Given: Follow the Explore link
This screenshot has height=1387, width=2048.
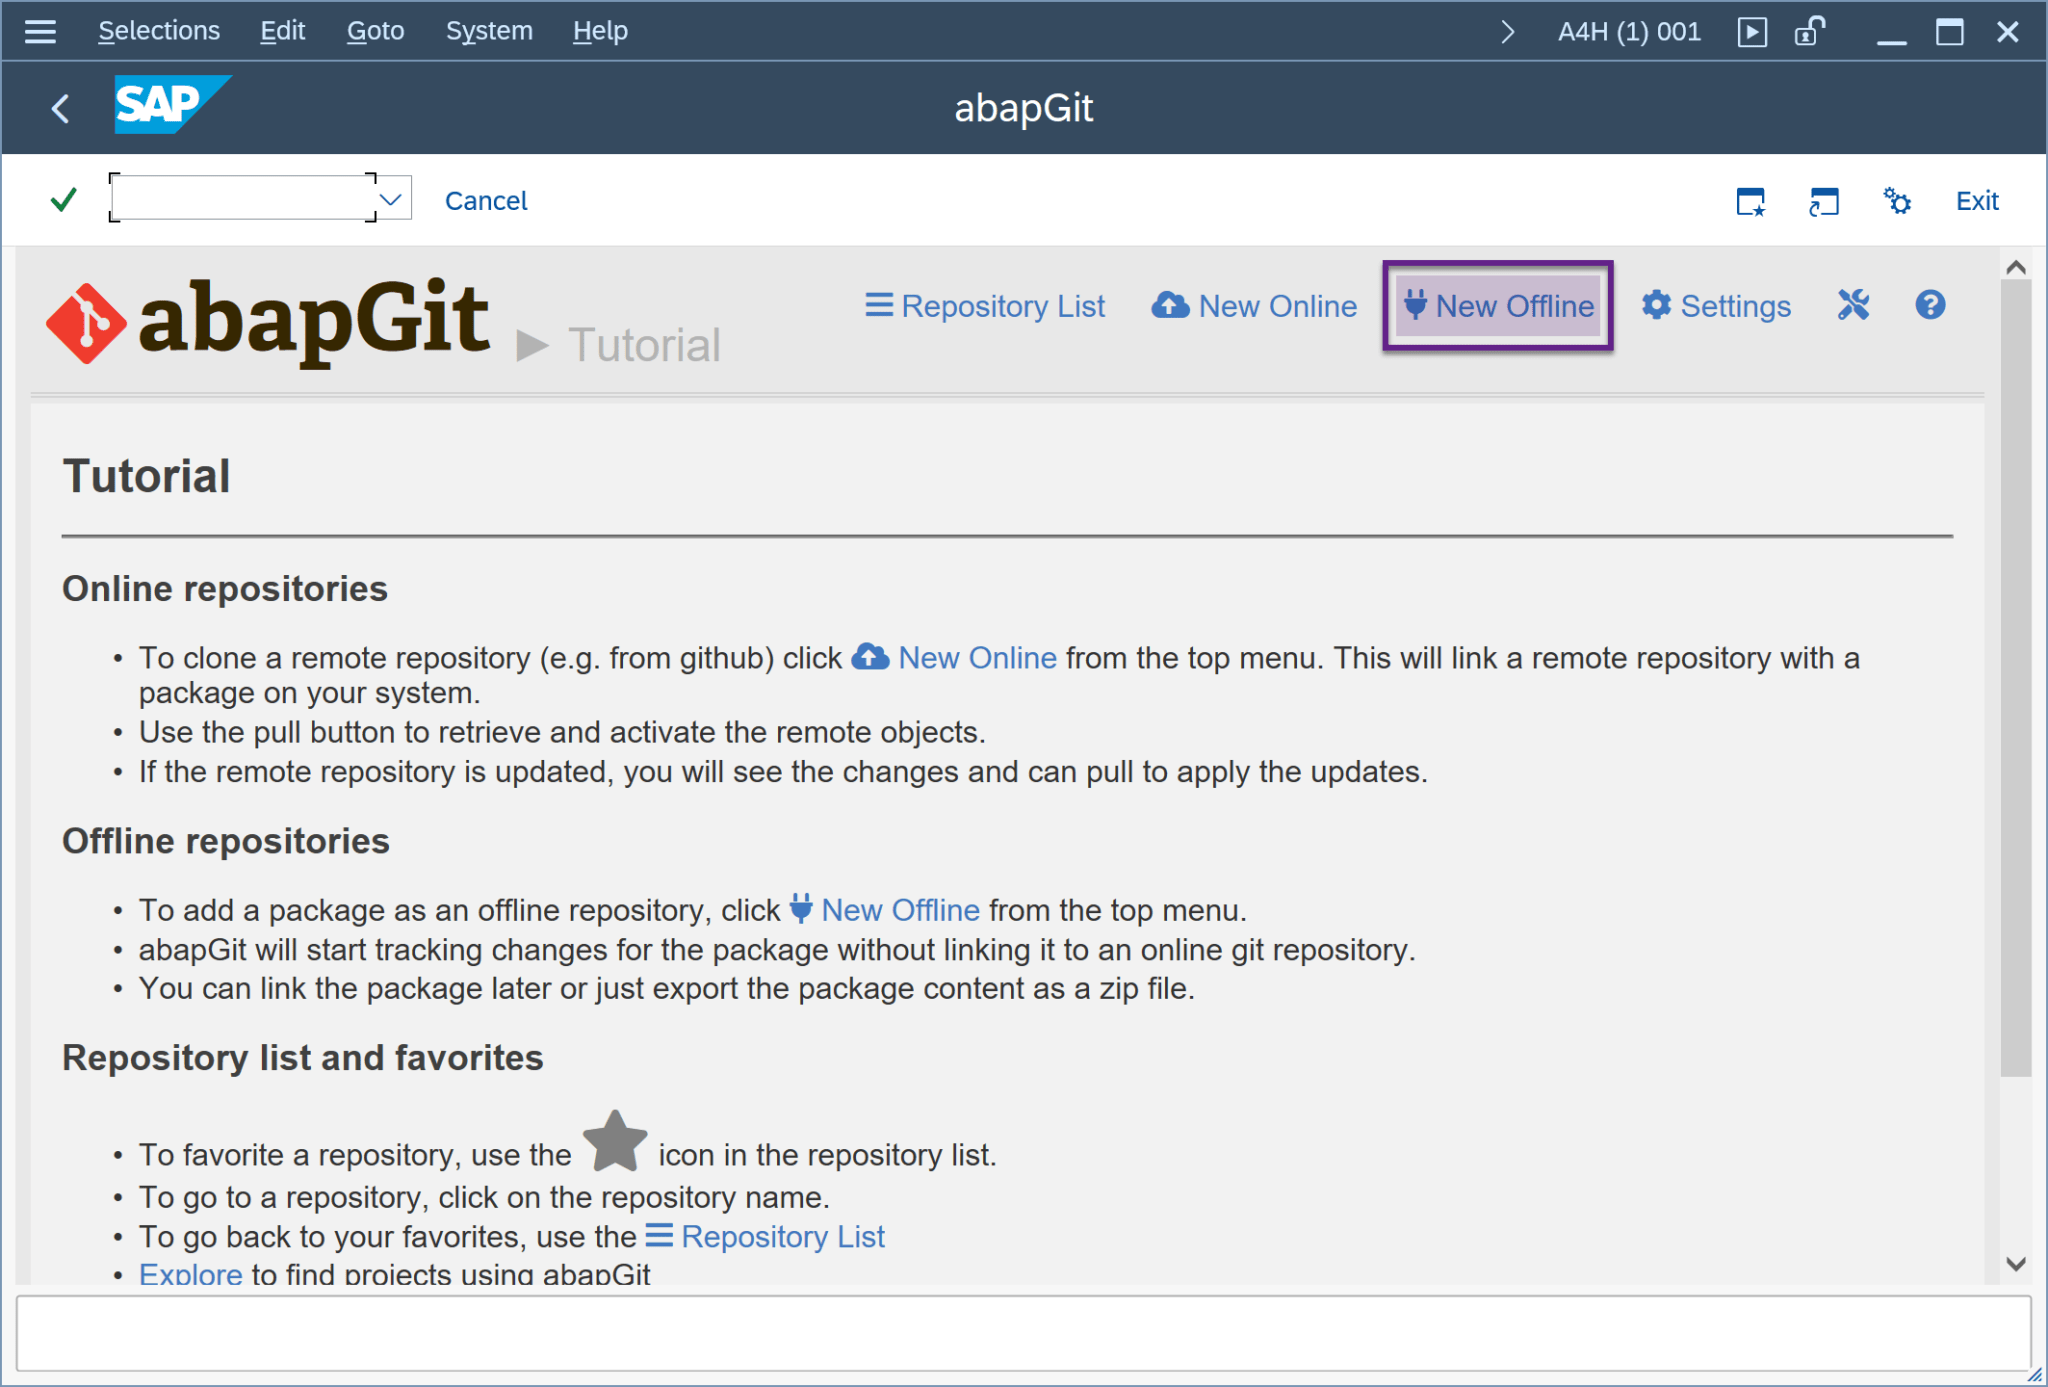Looking at the screenshot, I should 190,1272.
